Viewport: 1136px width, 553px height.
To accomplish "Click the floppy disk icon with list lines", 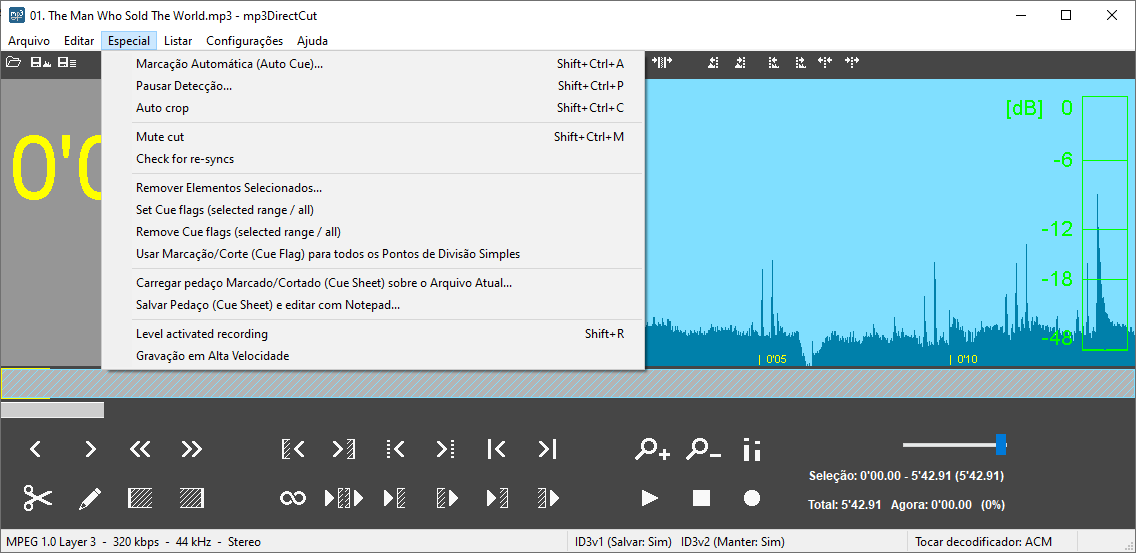I will (67, 62).
